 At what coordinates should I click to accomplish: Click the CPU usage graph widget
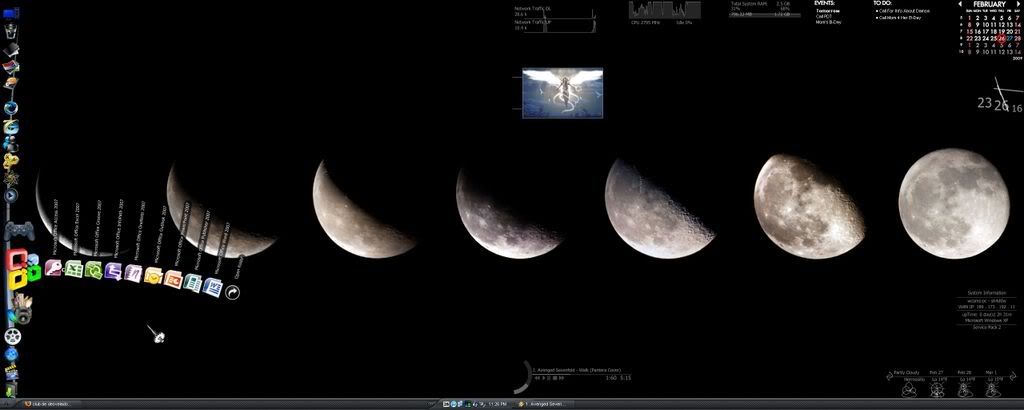665,10
